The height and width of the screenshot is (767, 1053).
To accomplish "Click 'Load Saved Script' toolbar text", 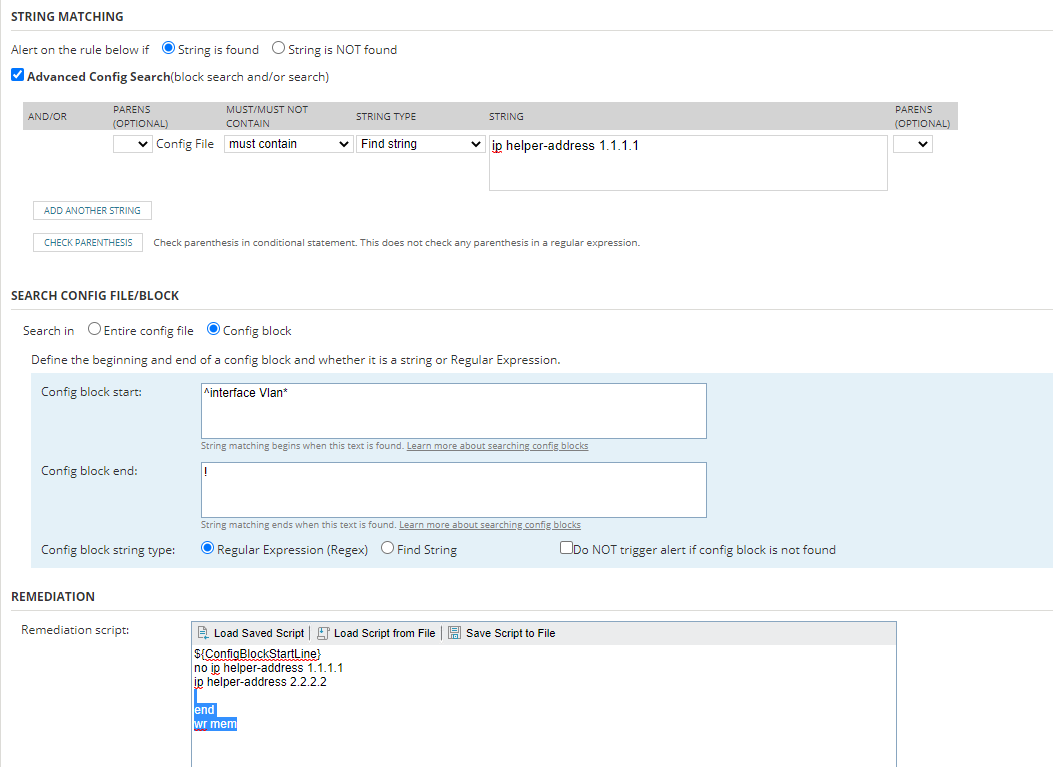I will click(x=259, y=633).
